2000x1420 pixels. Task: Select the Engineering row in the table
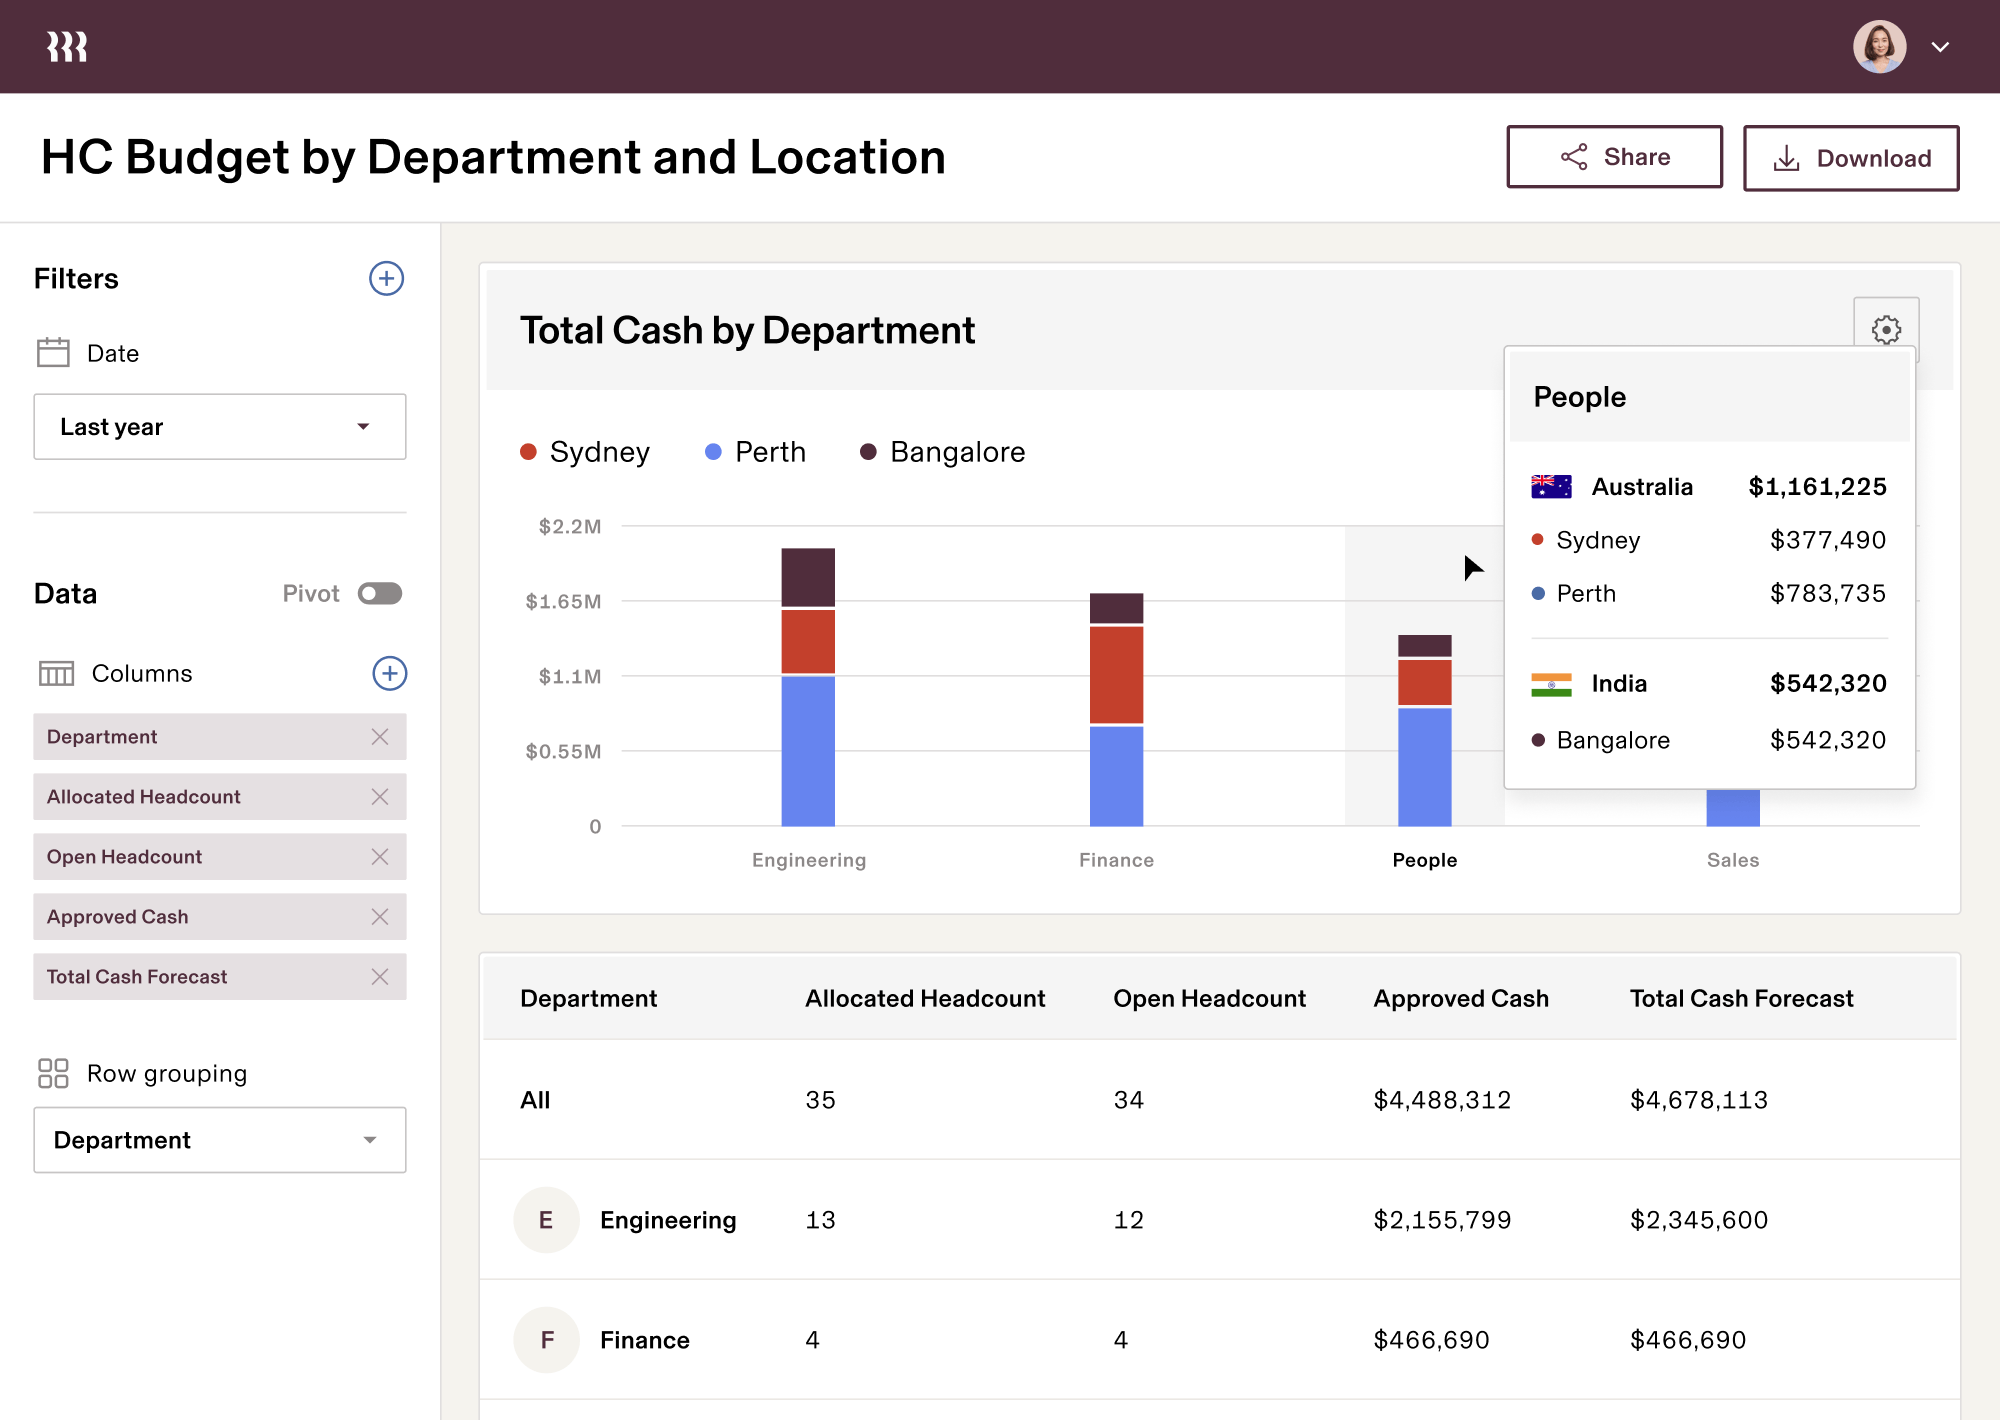tap(668, 1220)
